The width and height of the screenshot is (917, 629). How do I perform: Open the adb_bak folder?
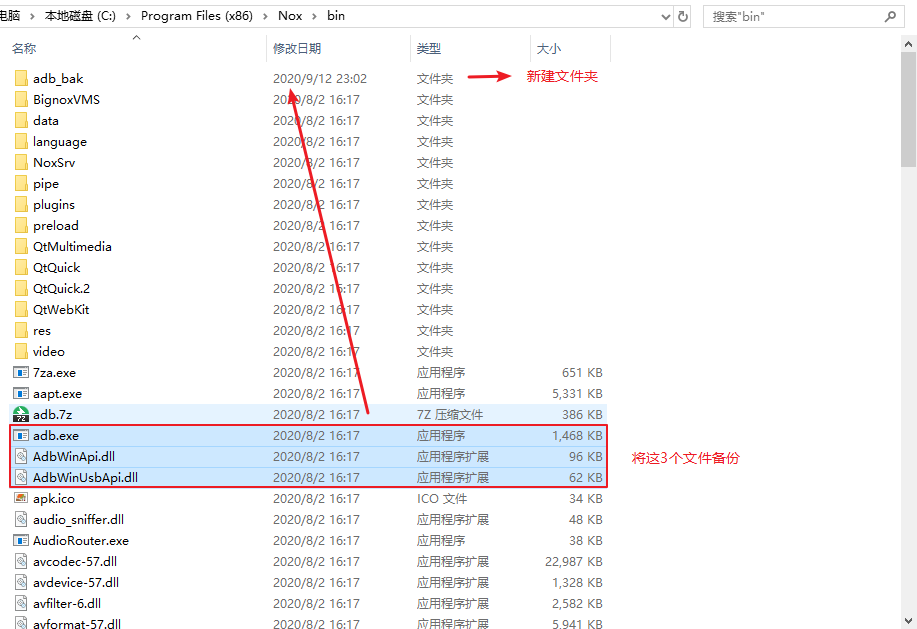[x=50, y=78]
